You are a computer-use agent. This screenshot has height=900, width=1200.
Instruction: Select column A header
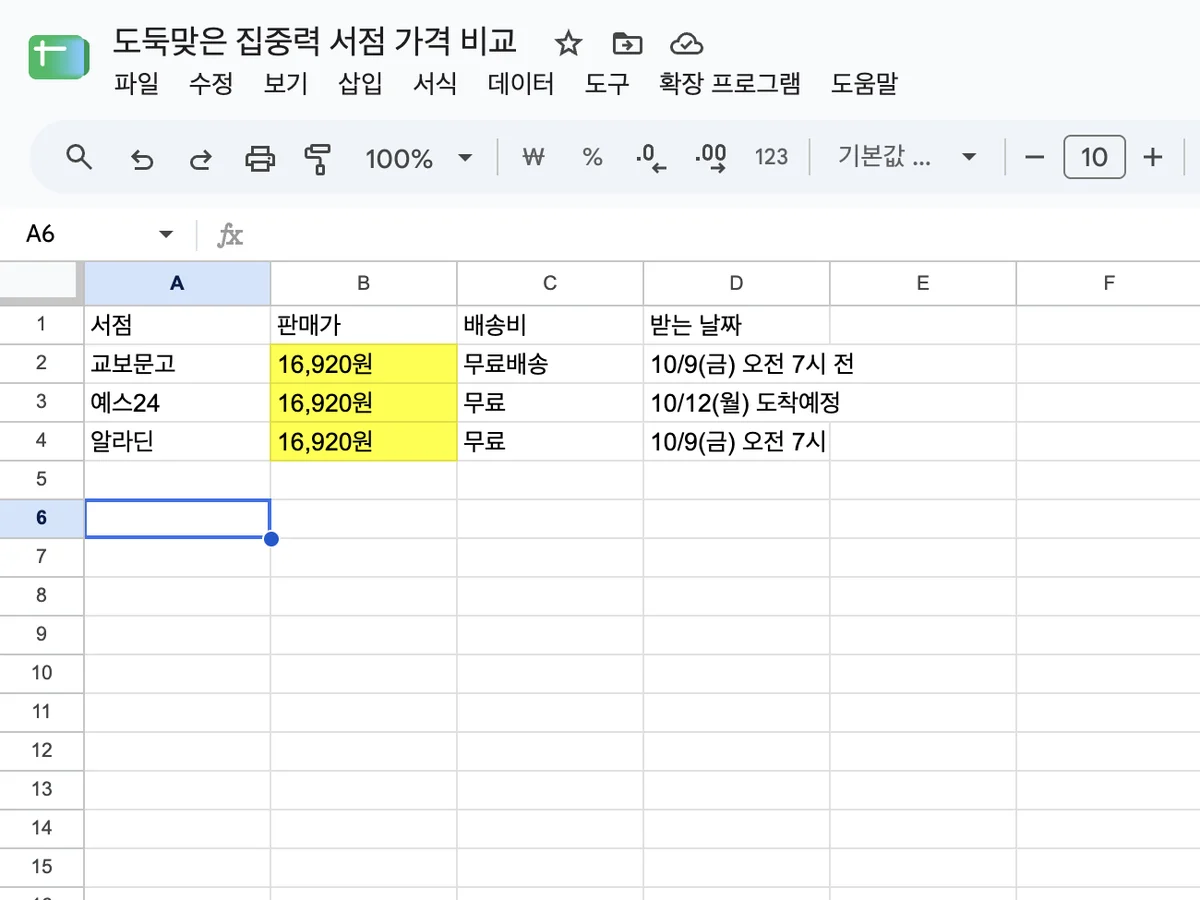(177, 283)
